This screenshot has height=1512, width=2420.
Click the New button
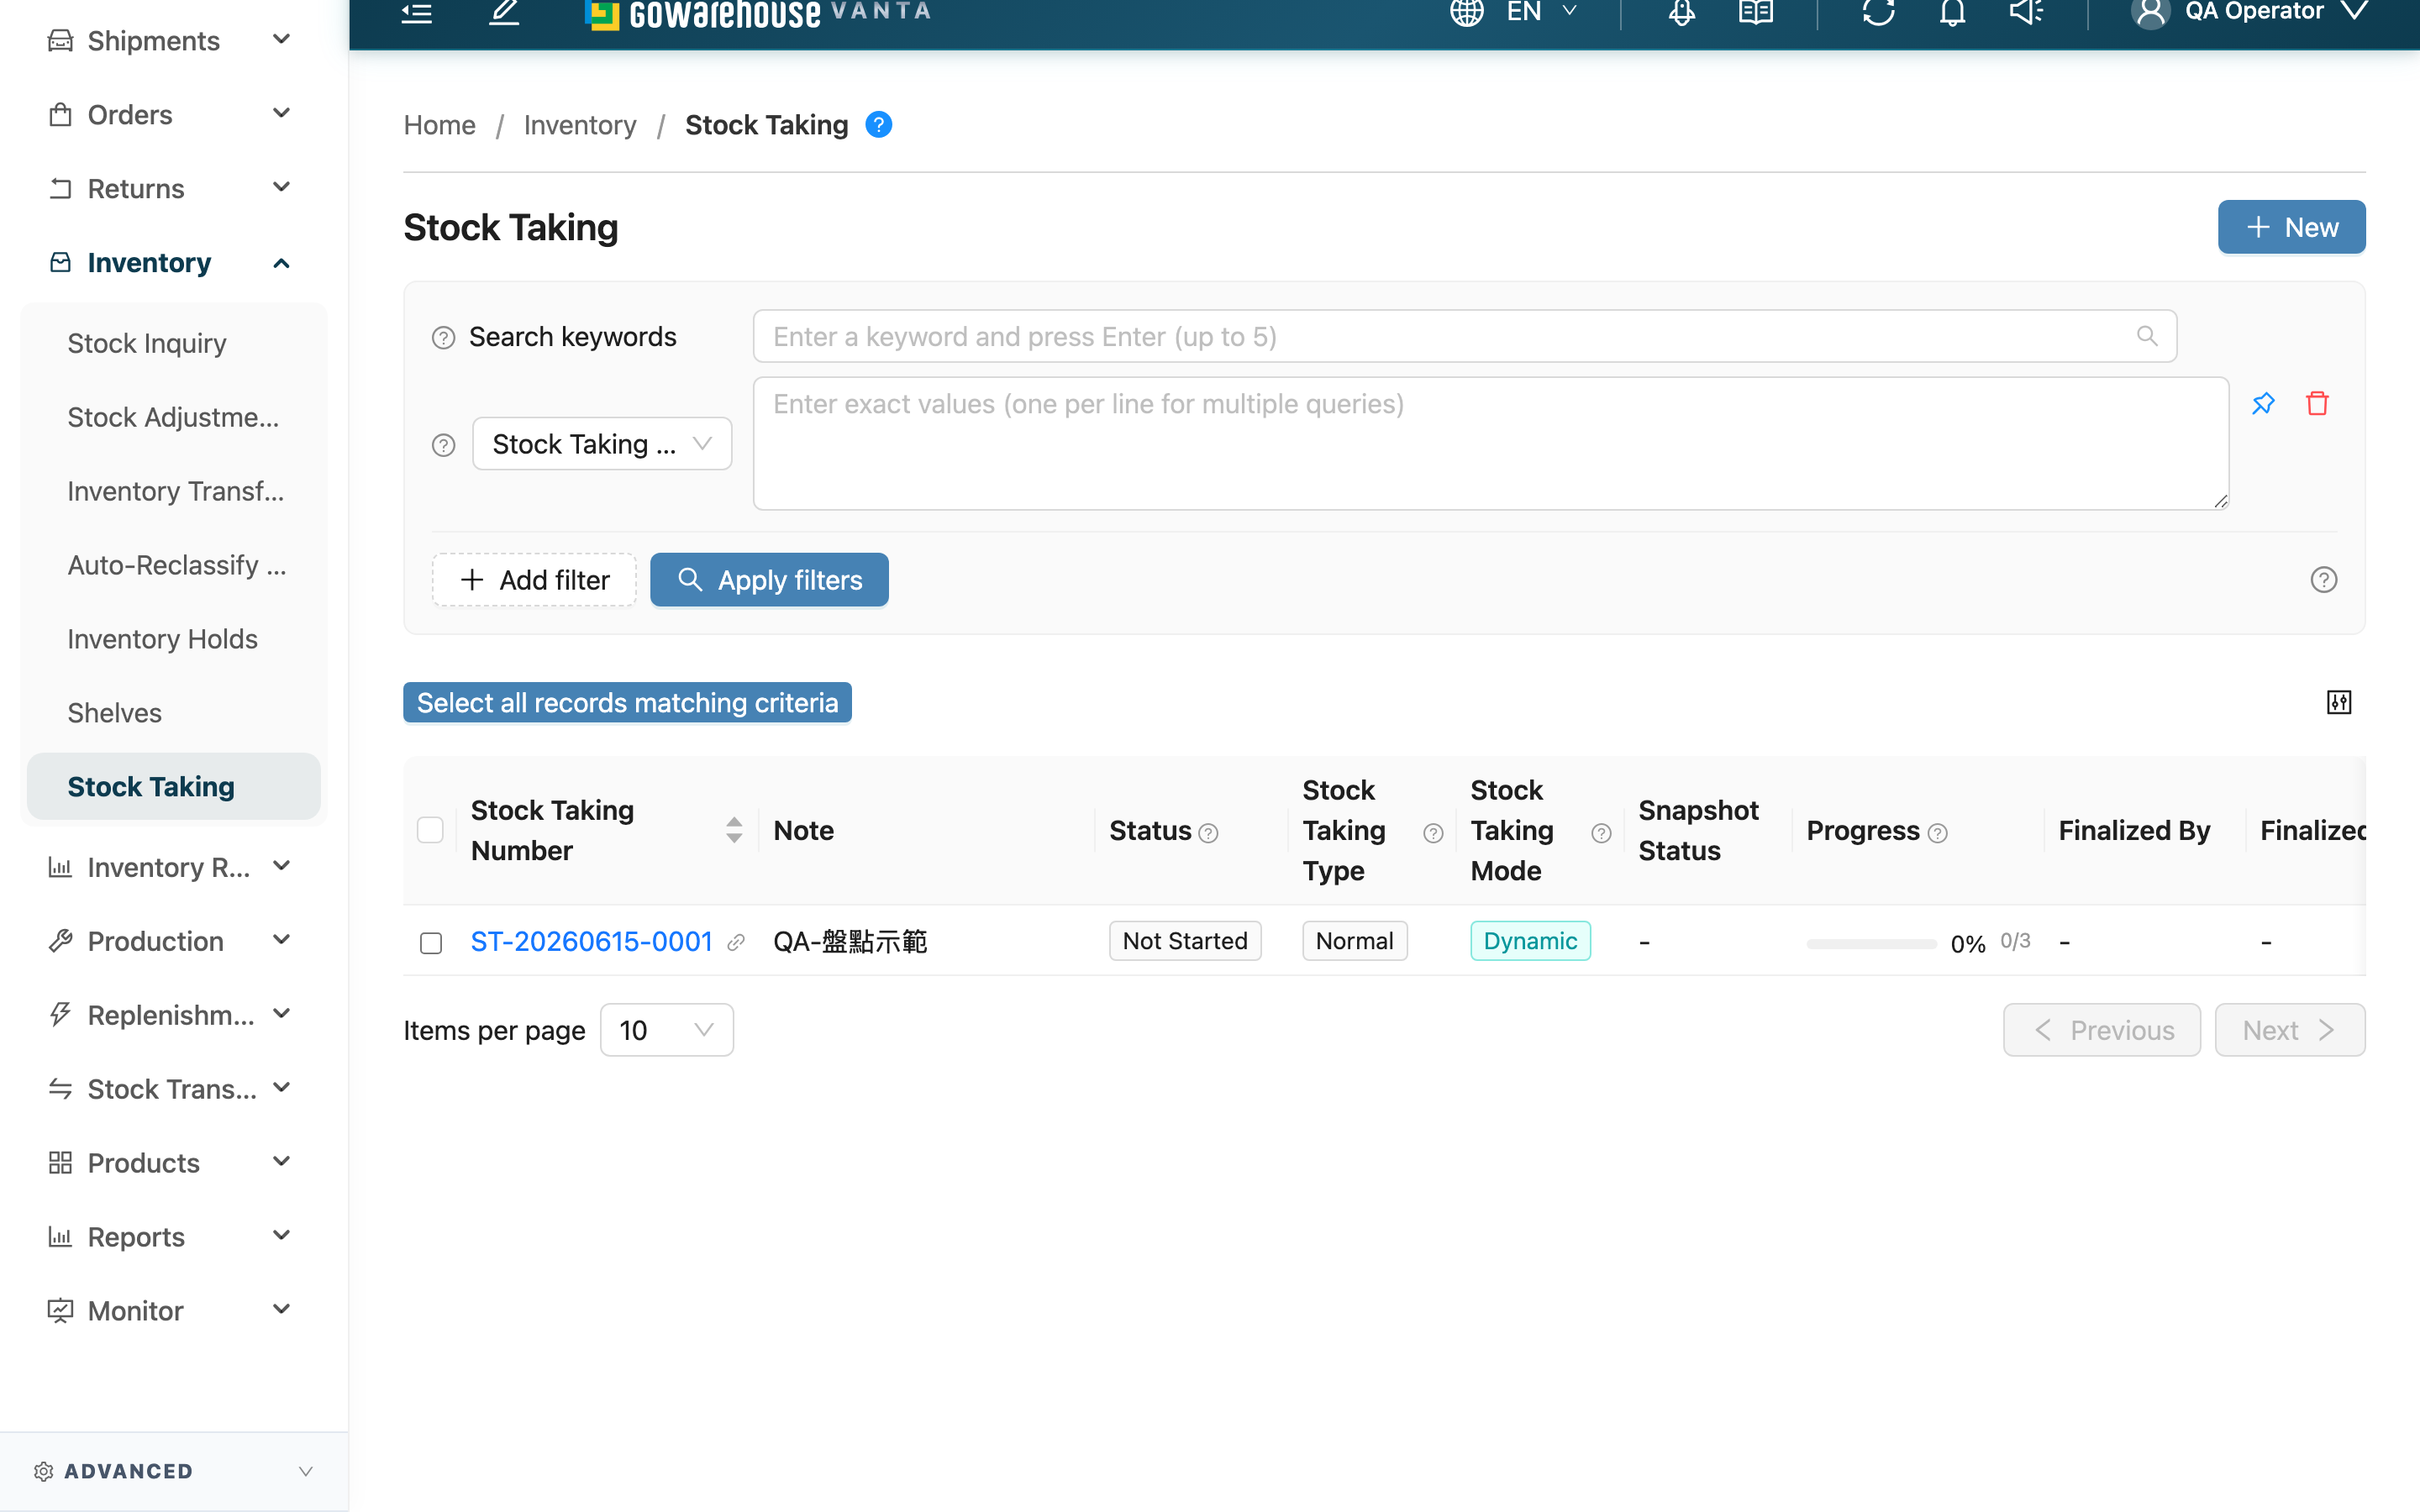(x=2291, y=227)
